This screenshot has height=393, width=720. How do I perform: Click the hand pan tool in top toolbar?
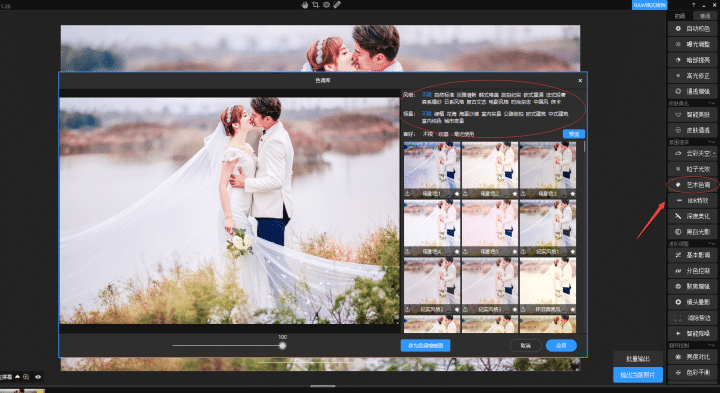pos(305,5)
